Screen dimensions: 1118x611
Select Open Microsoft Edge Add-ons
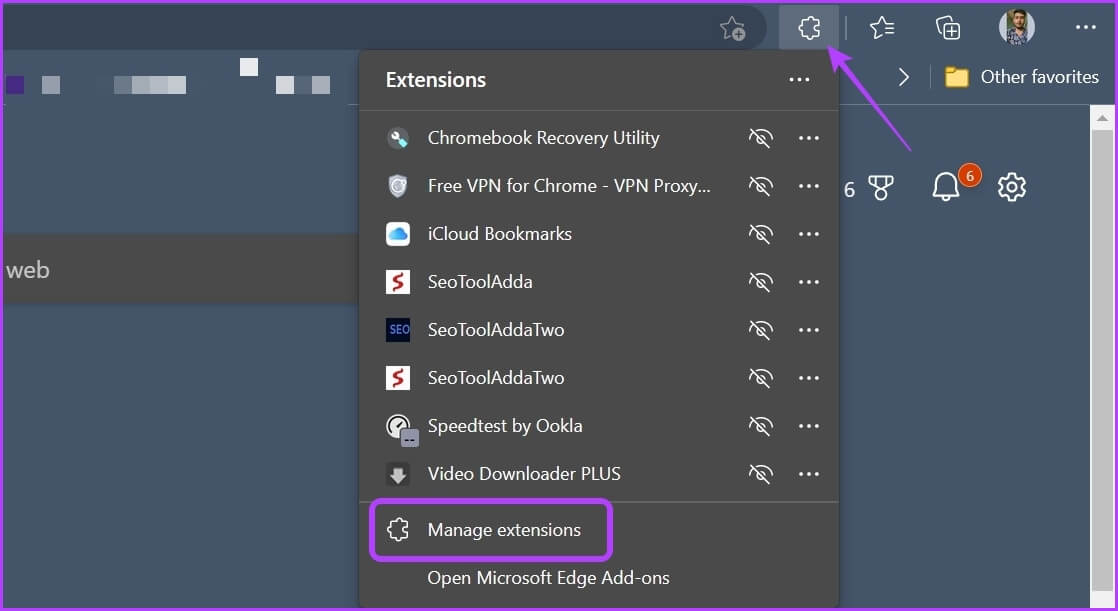[548, 578]
